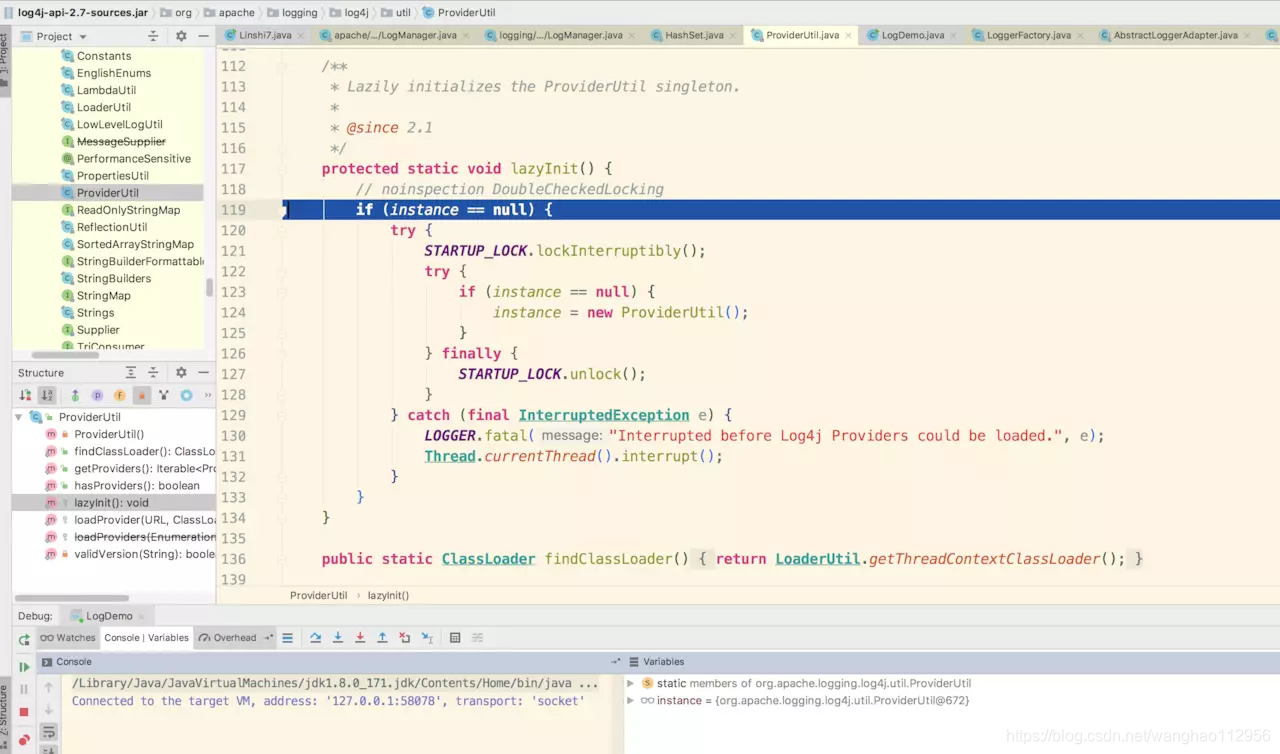The width and height of the screenshot is (1280, 754).
Task: Show more Structure toolbar items chevron
Action: pyautogui.click(x=207, y=396)
